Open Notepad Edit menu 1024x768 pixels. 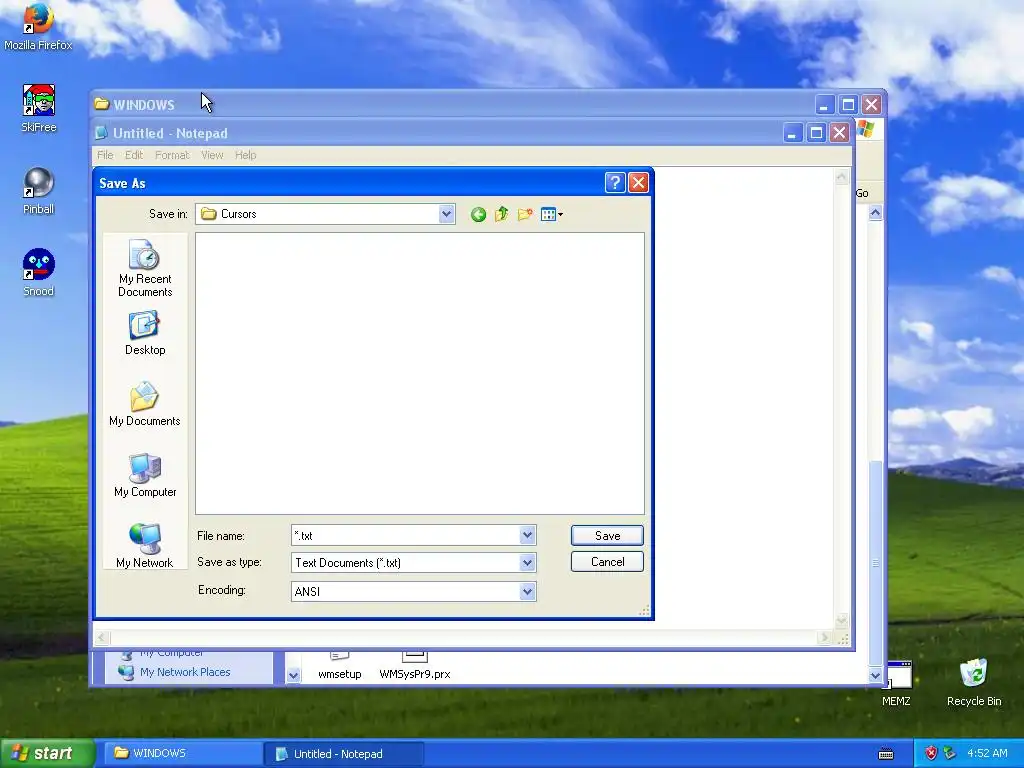pos(134,155)
